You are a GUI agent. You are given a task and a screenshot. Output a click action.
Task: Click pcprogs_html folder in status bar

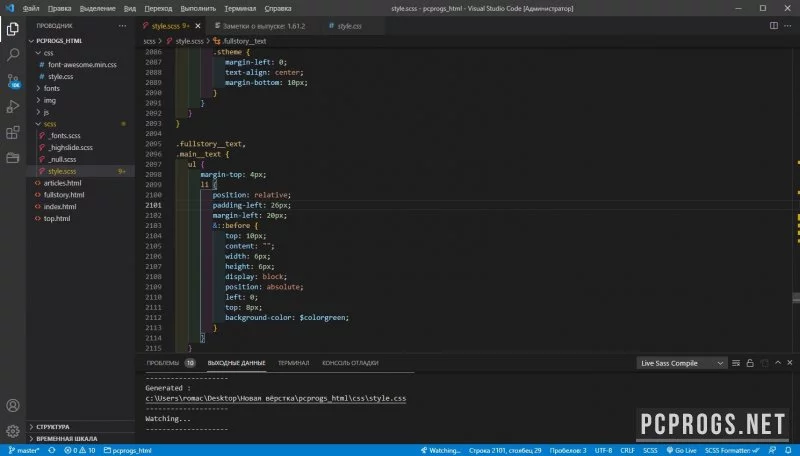pyautogui.click(x=128, y=450)
